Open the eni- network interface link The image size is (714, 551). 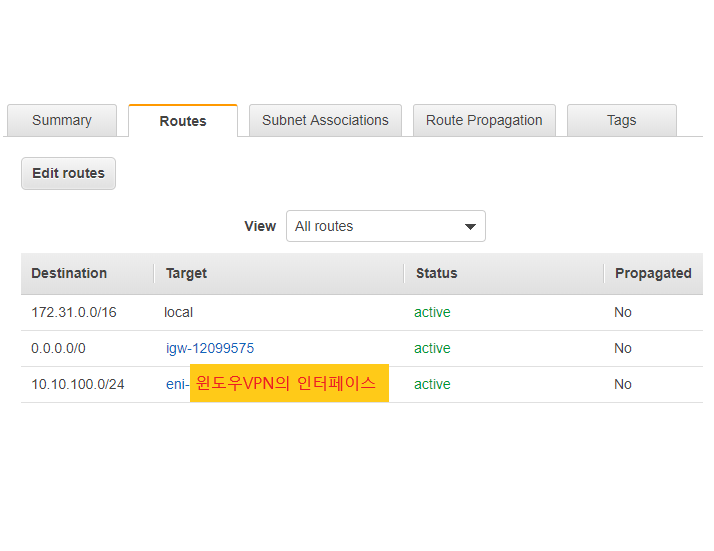[x=177, y=384]
